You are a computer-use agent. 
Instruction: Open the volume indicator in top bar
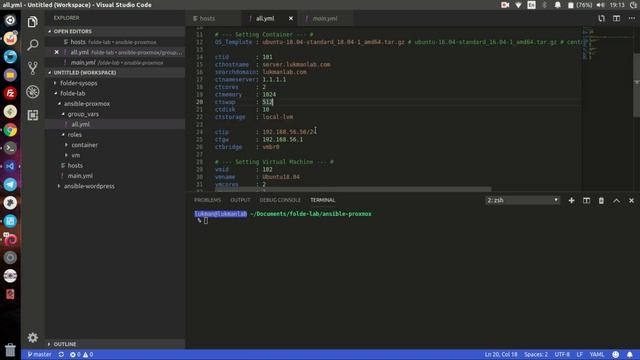click(x=600, y=5)
